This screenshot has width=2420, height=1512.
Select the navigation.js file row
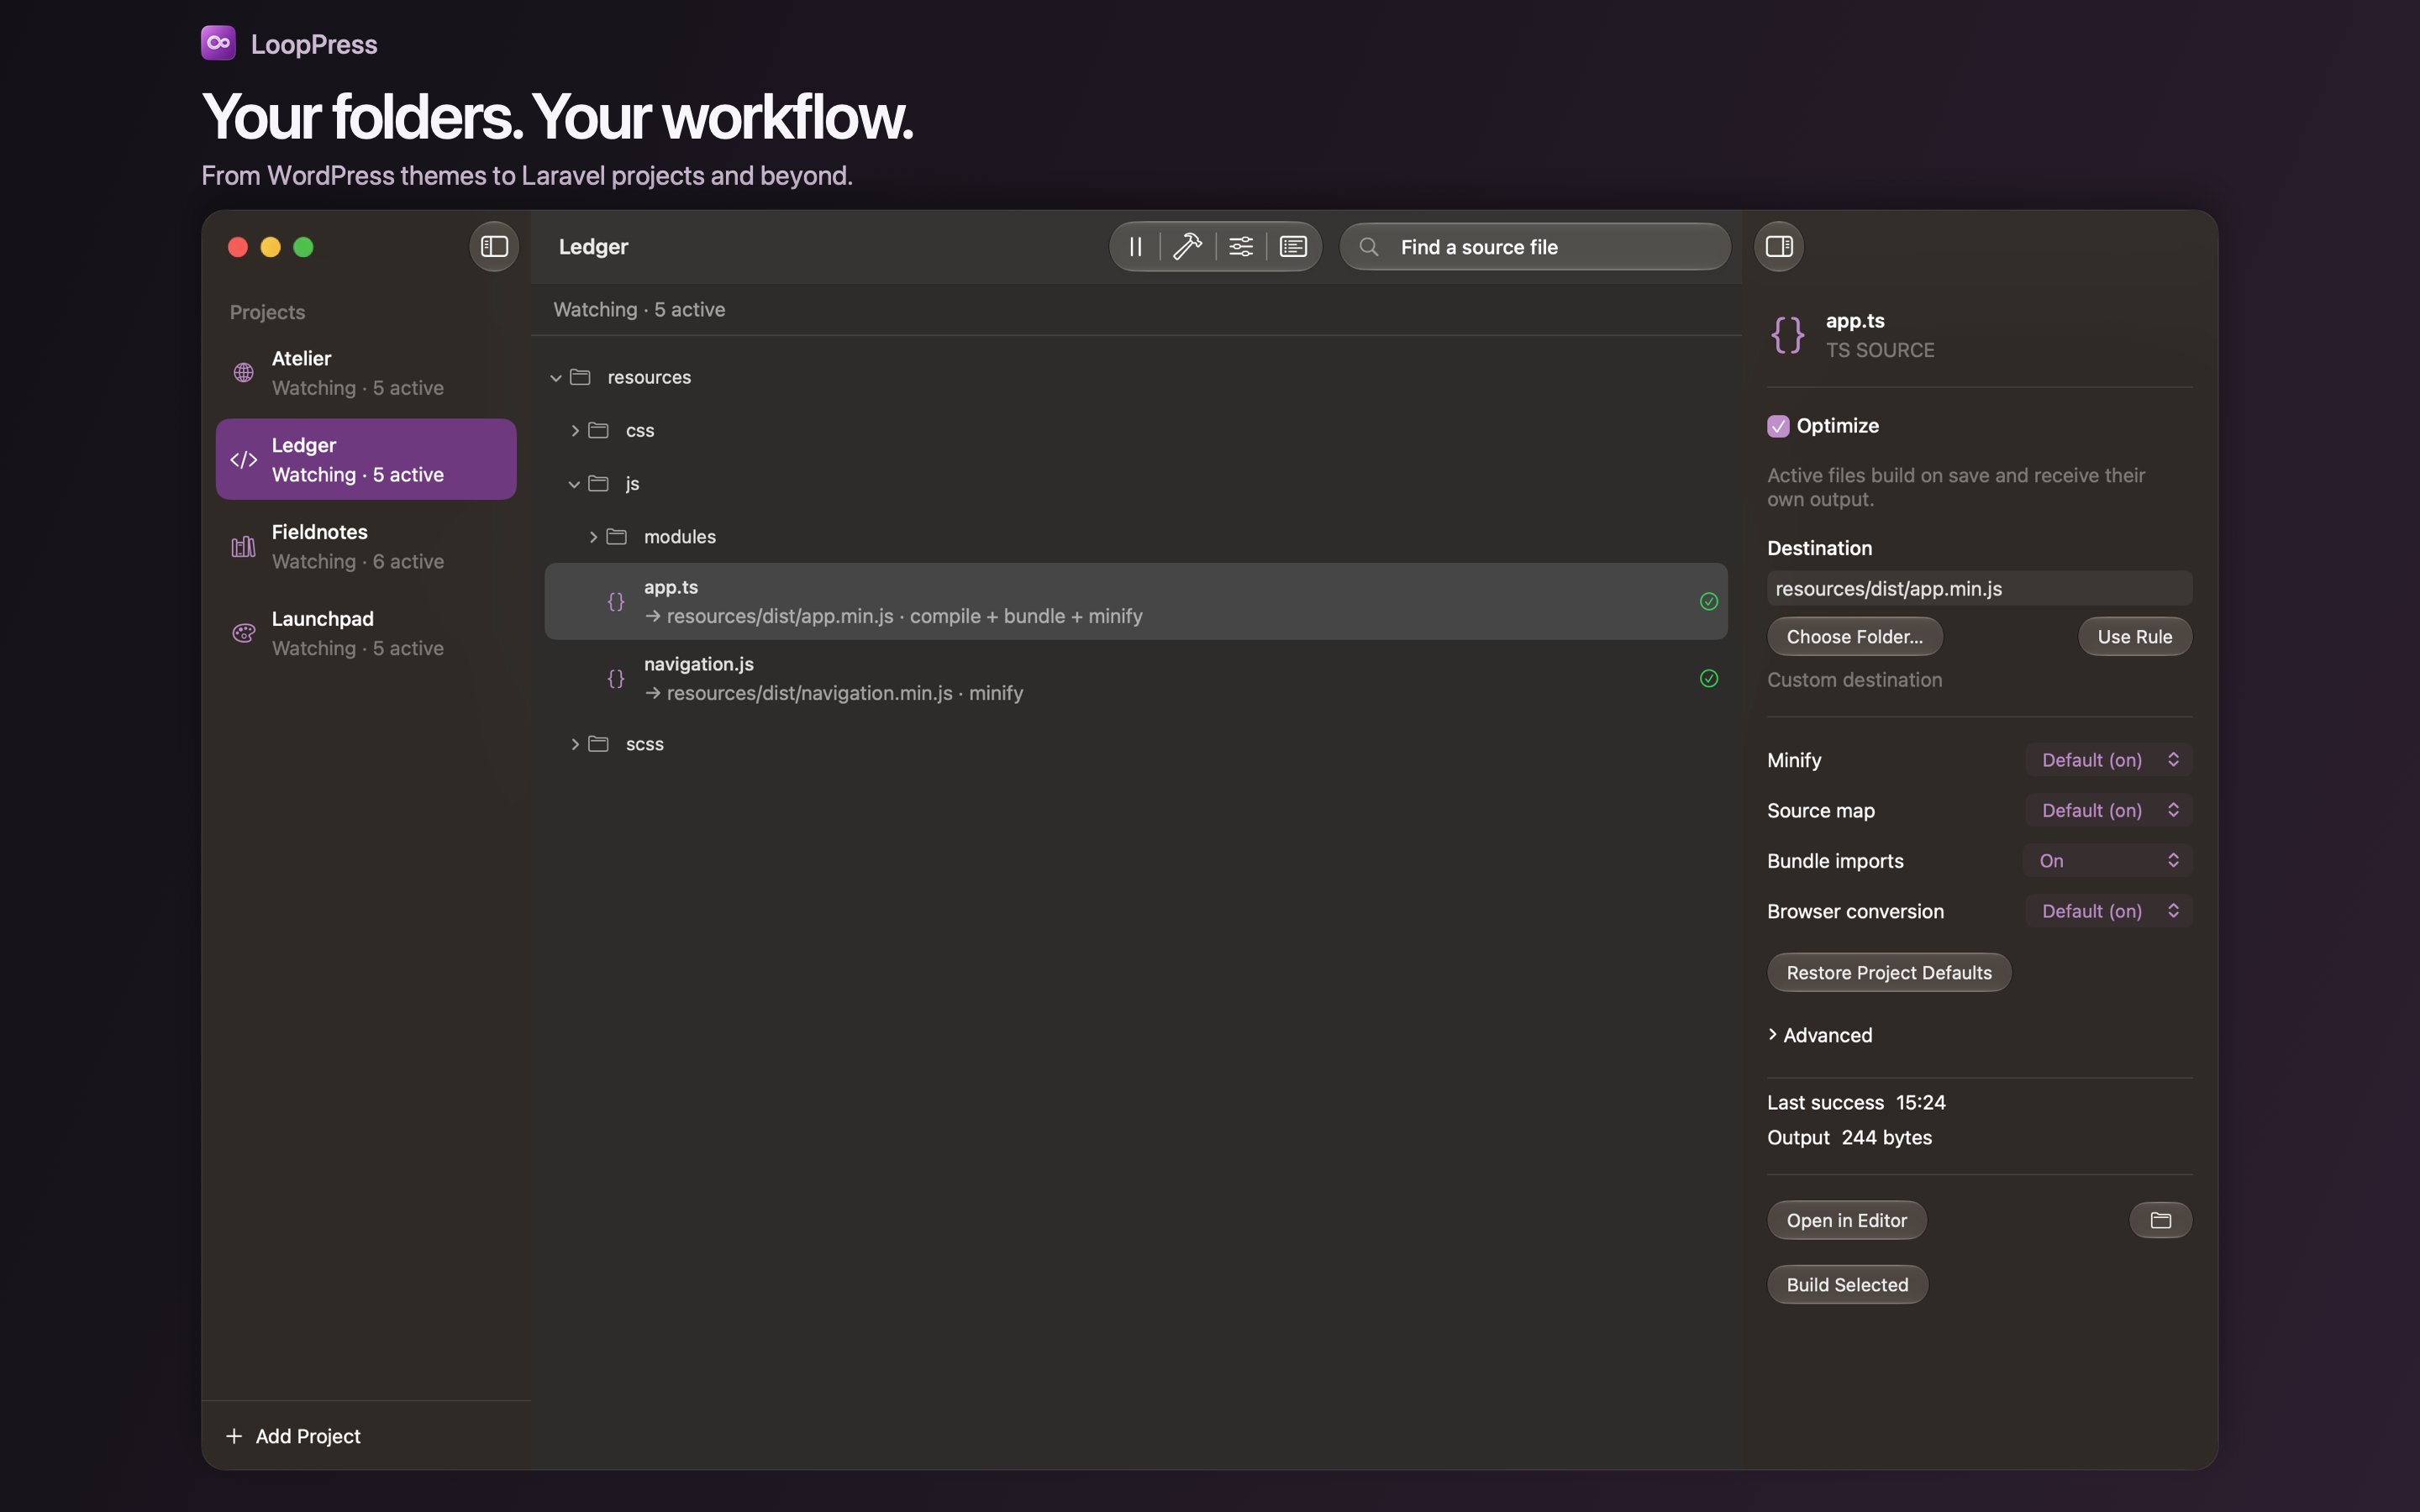(x=1136, y=679)
